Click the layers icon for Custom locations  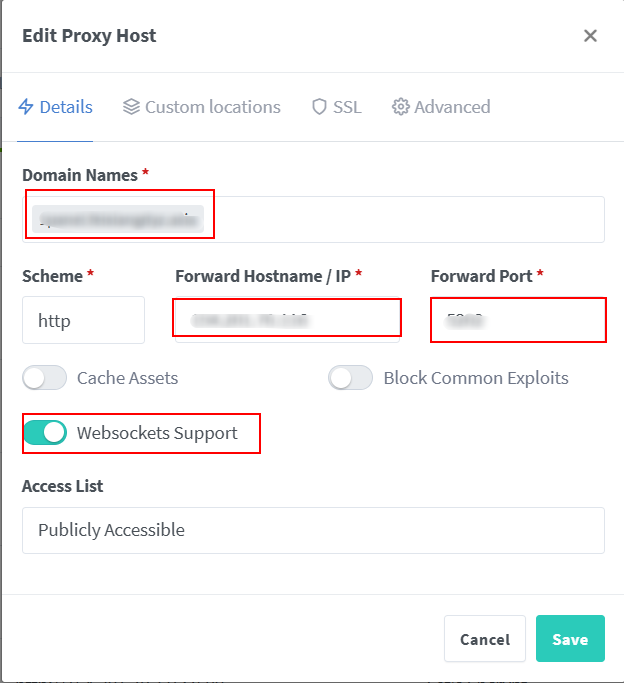click(x=131, y=107)
